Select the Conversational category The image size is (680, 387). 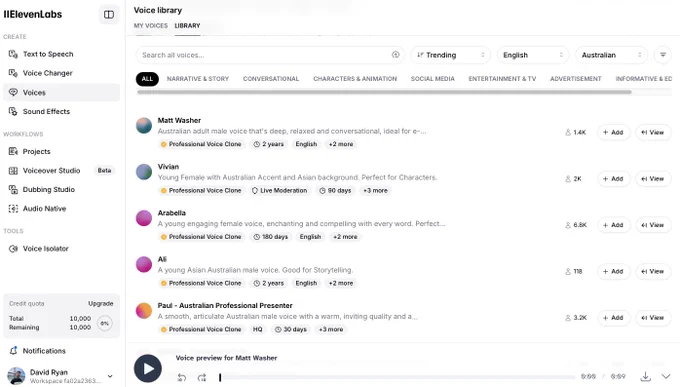tap(271, 79)
